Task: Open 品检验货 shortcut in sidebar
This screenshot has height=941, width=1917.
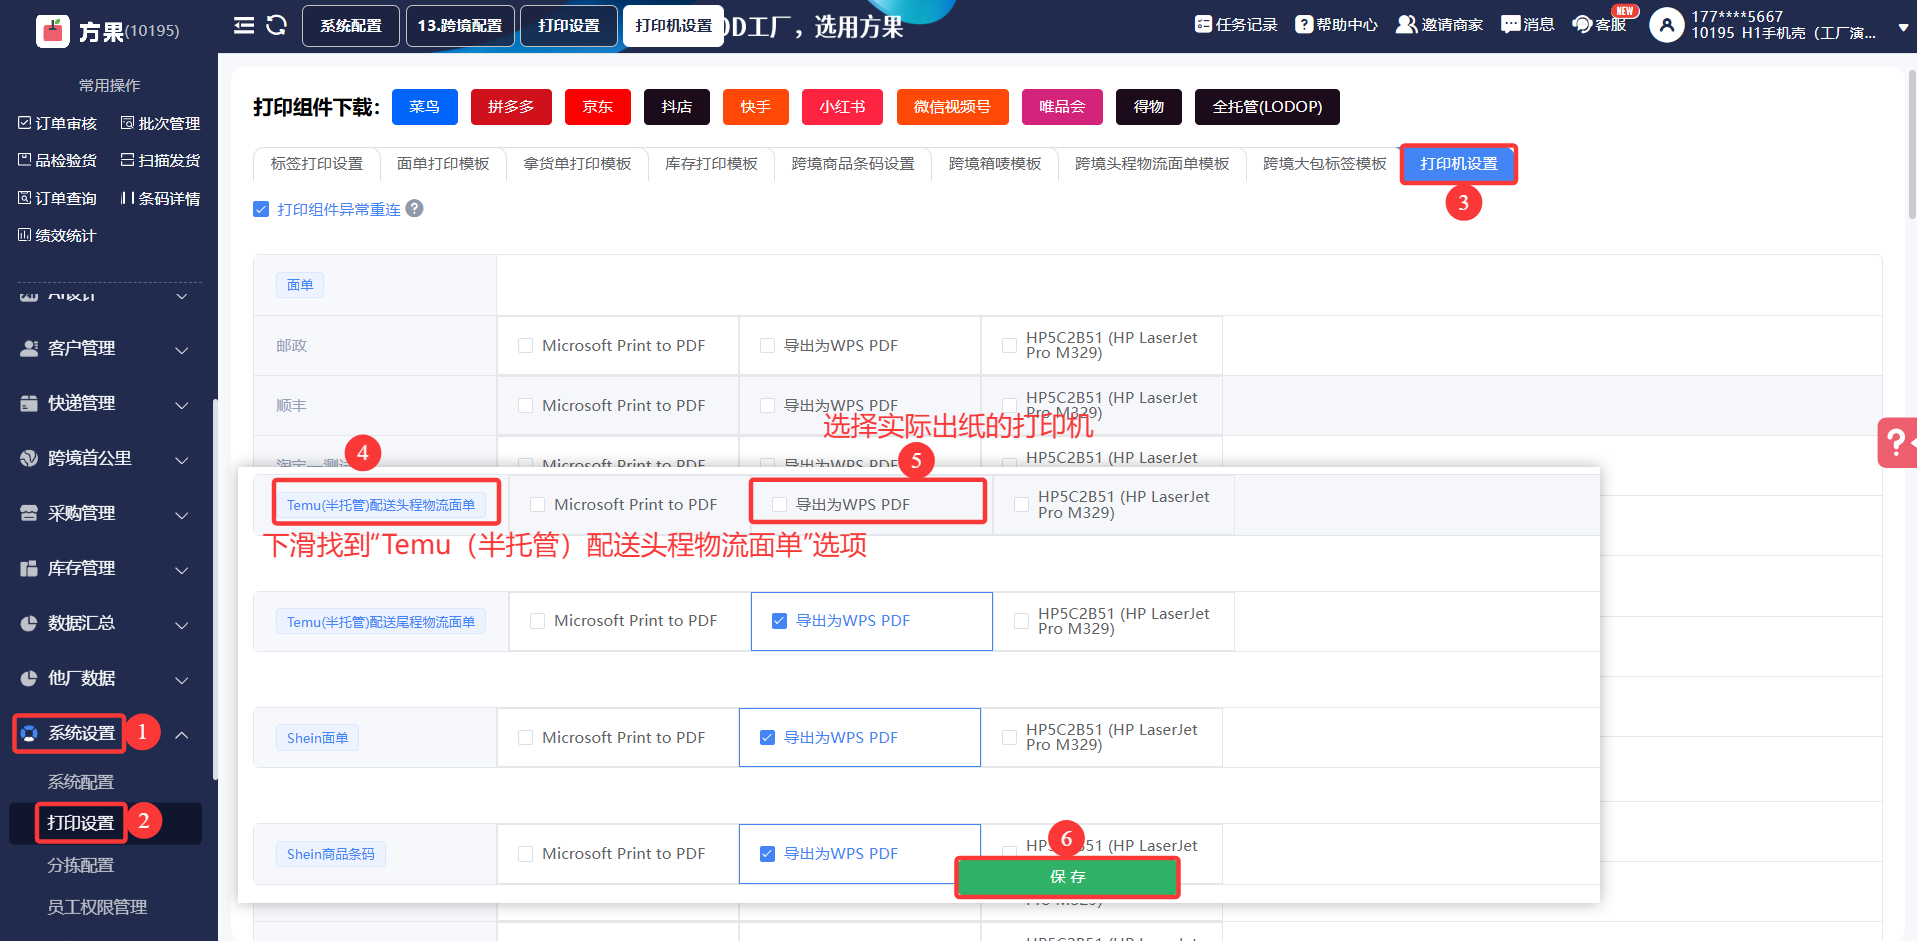Action: (57, 160)
